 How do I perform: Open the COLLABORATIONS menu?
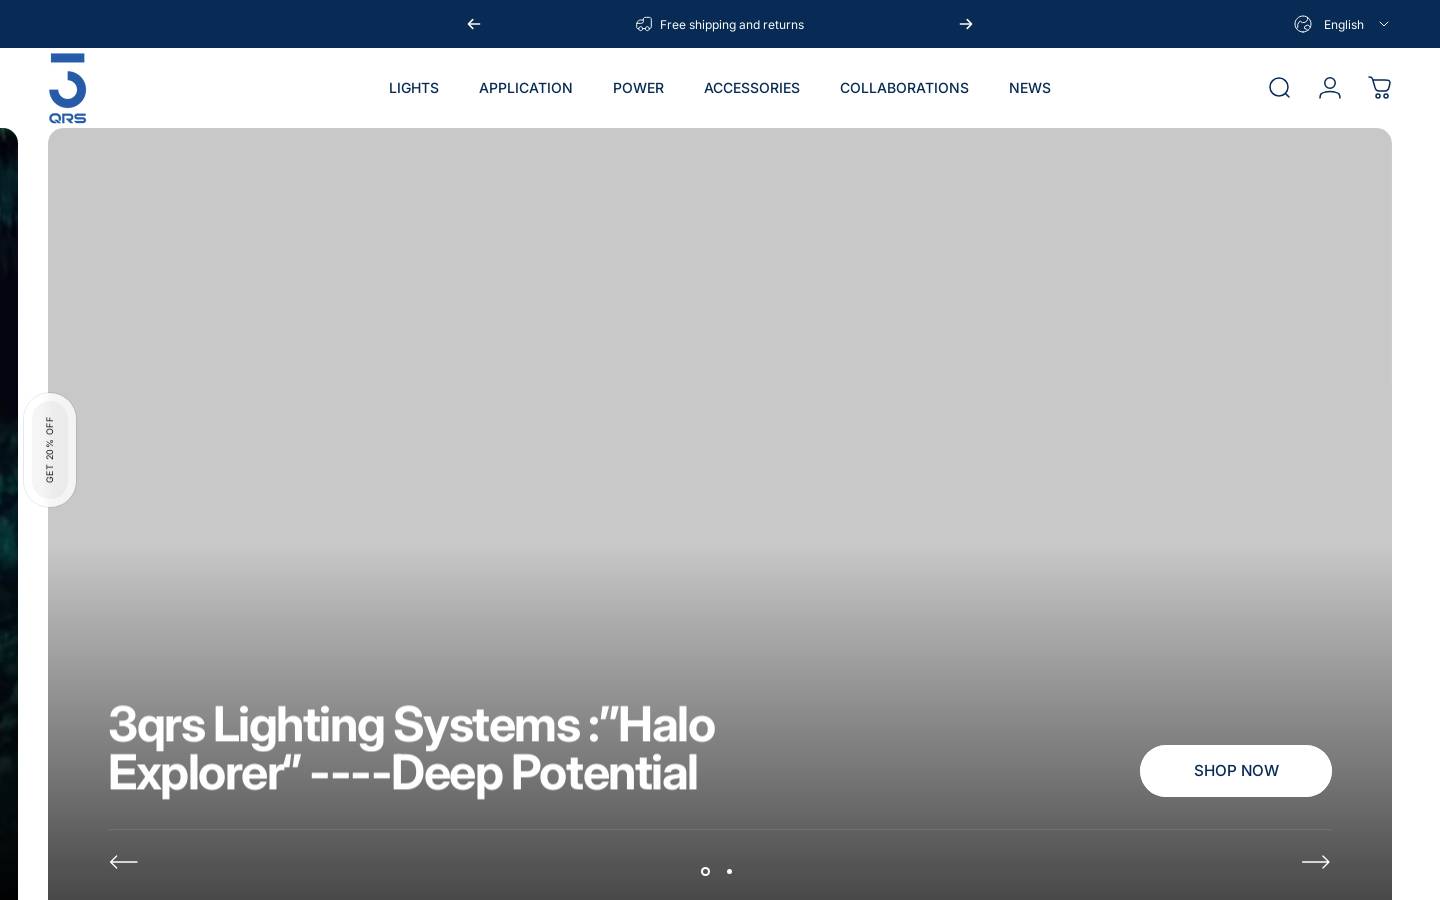coord(904,88)
